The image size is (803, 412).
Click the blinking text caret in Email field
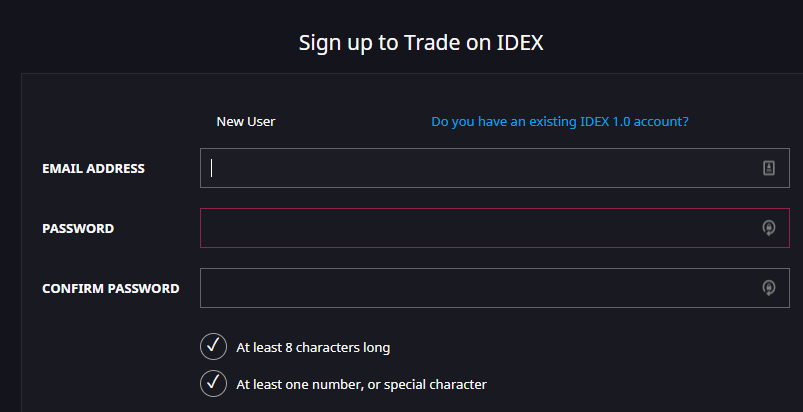click(212, 168)
